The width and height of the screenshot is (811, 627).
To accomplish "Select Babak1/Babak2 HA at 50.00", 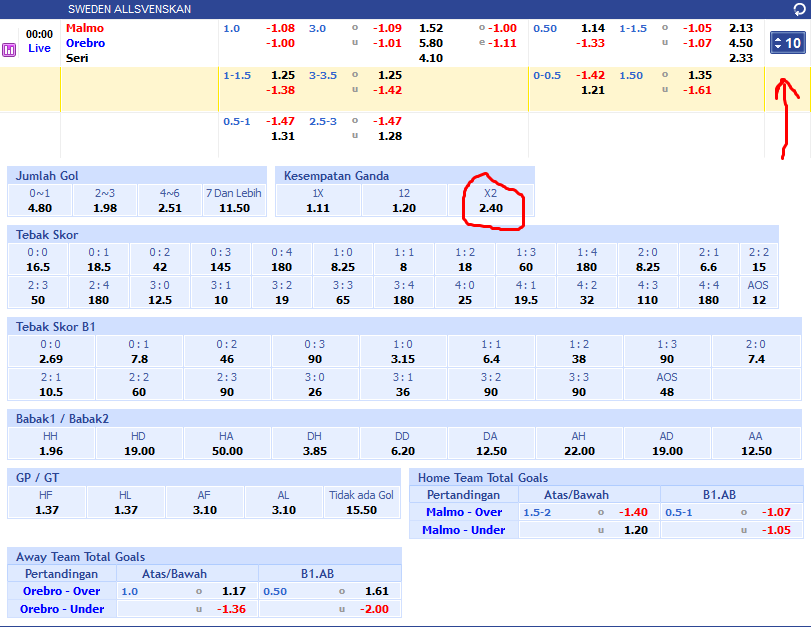I will pos(227,451).
